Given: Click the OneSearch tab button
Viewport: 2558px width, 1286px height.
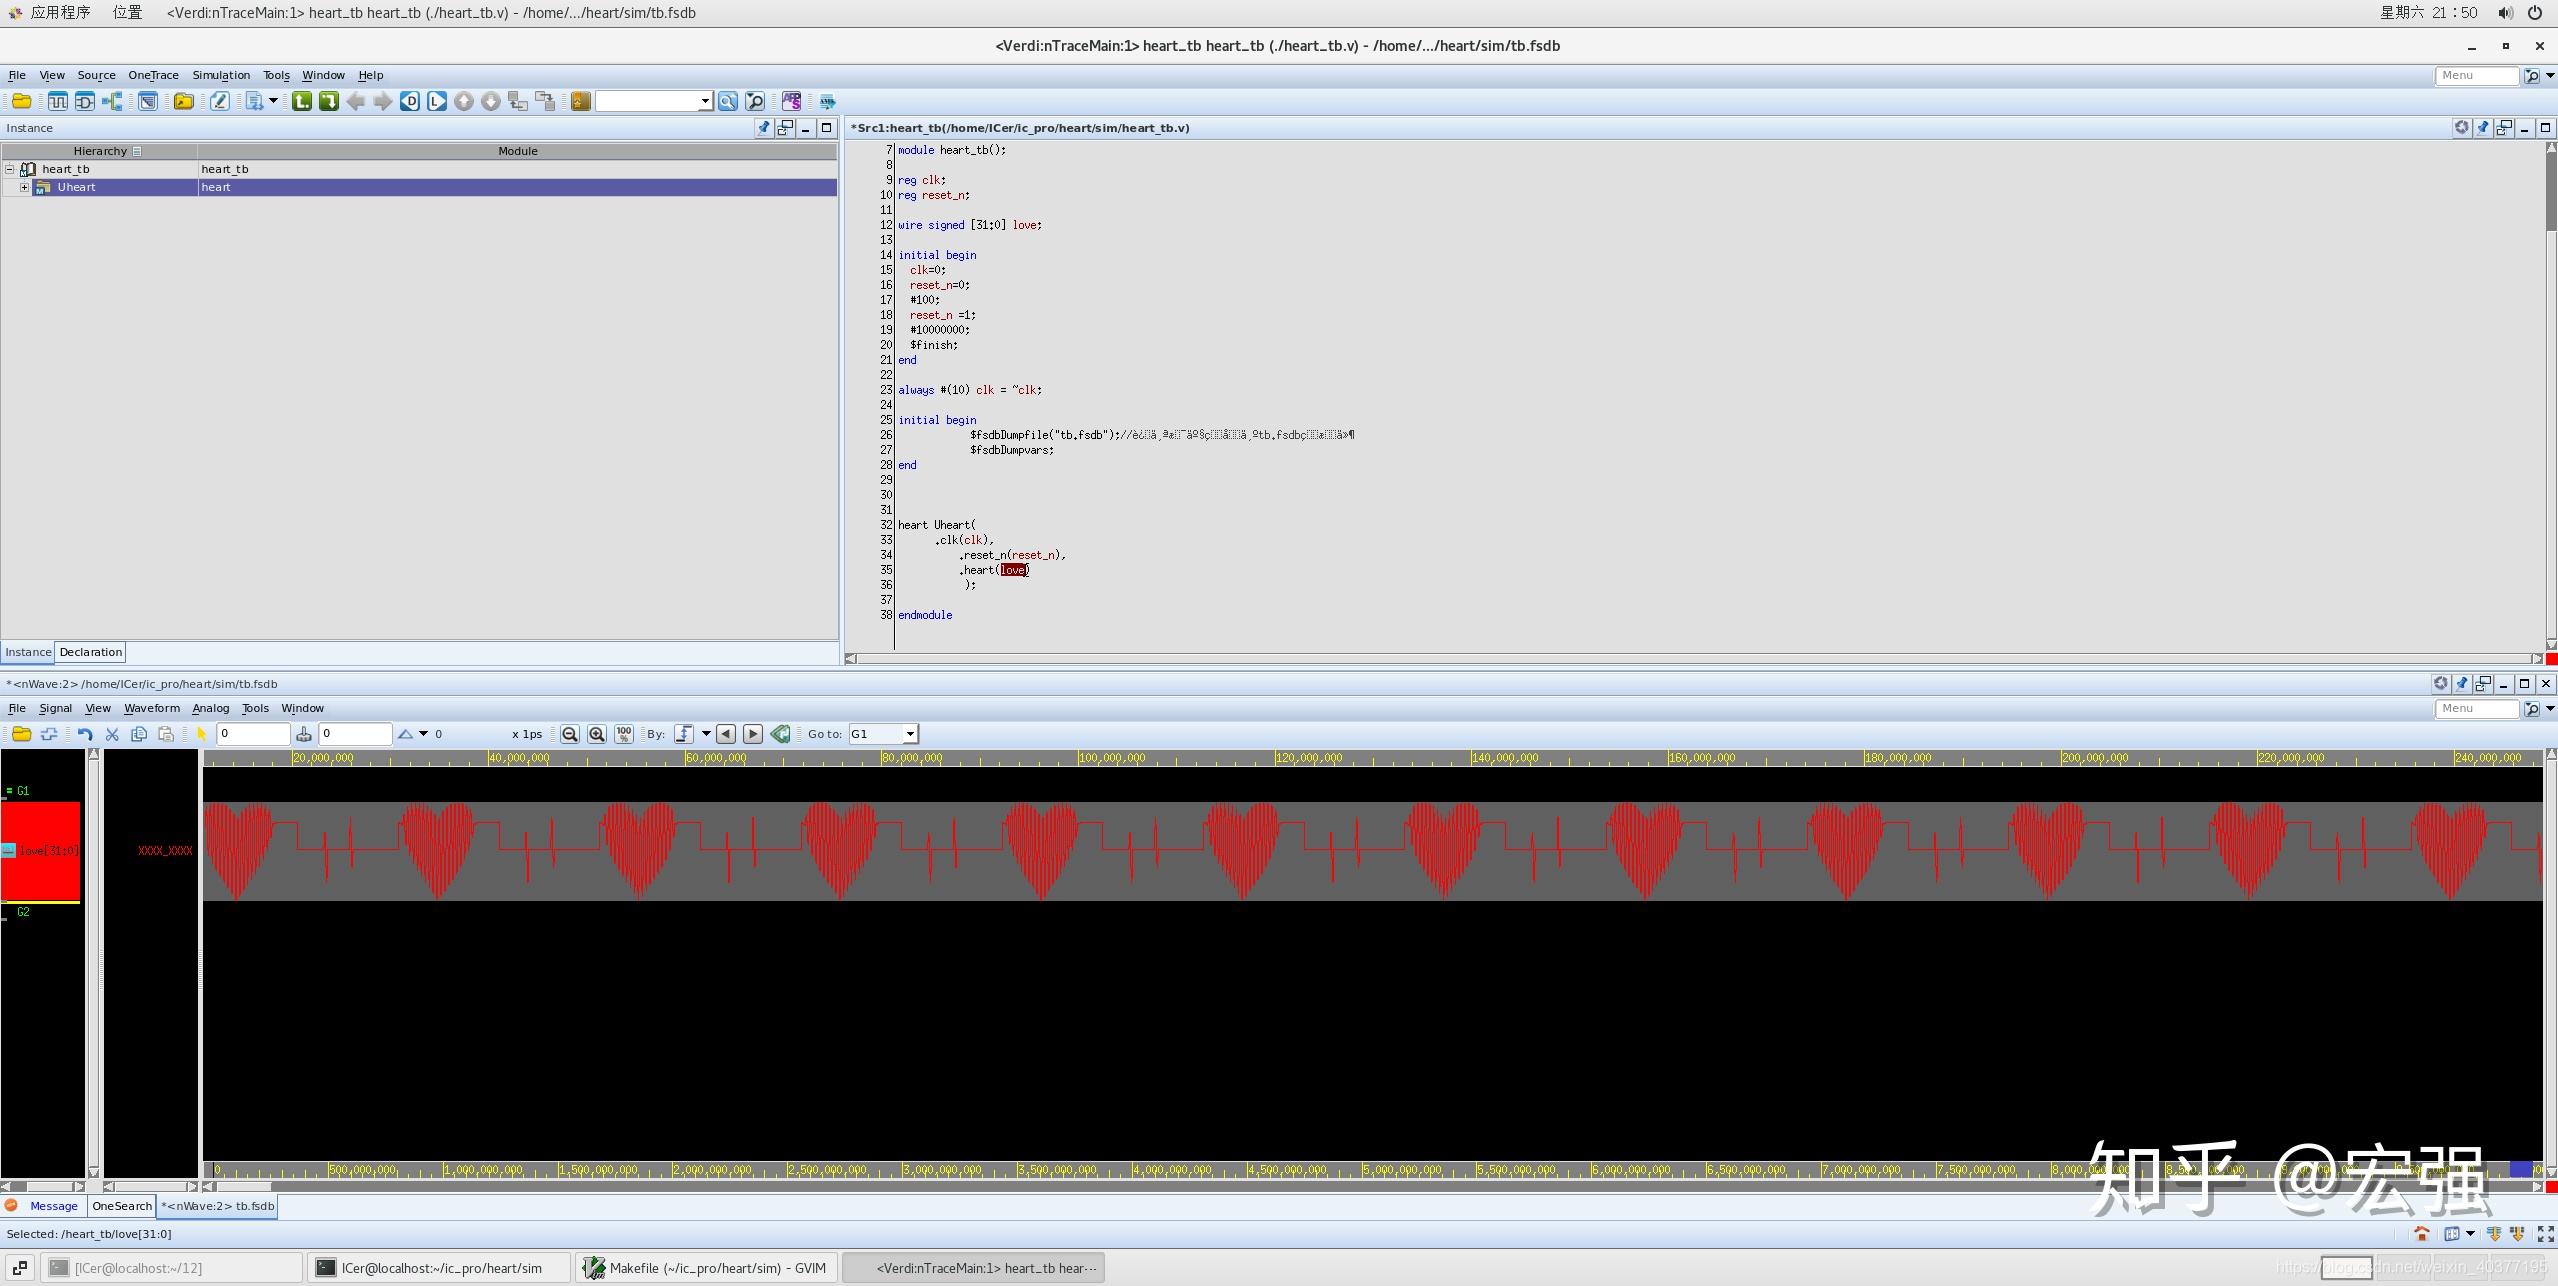Looking at the screenshot, I should point(122,1206).
